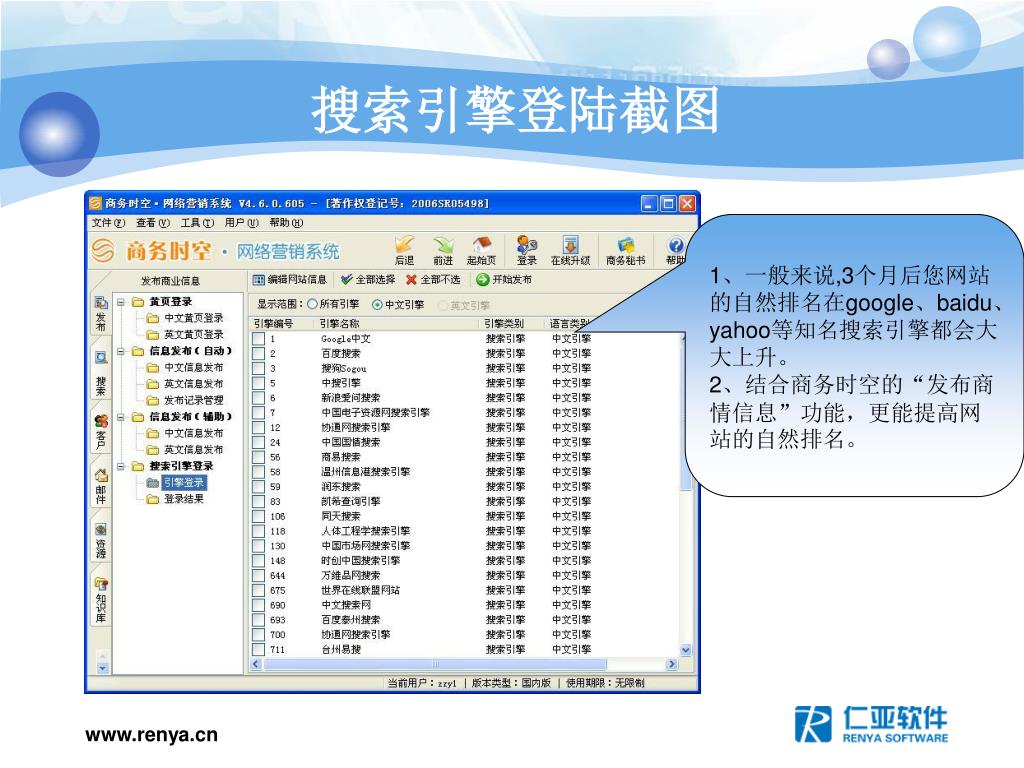Check the box for 中国国情搜索 row

259,442
